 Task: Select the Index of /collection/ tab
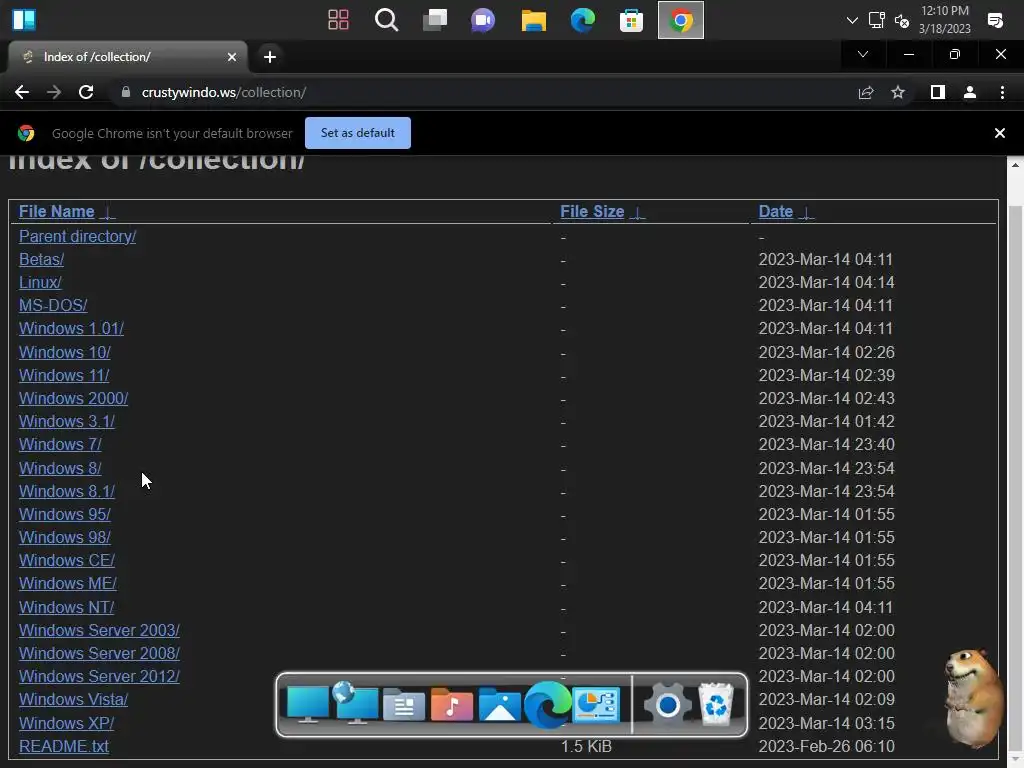coord(128,57)
